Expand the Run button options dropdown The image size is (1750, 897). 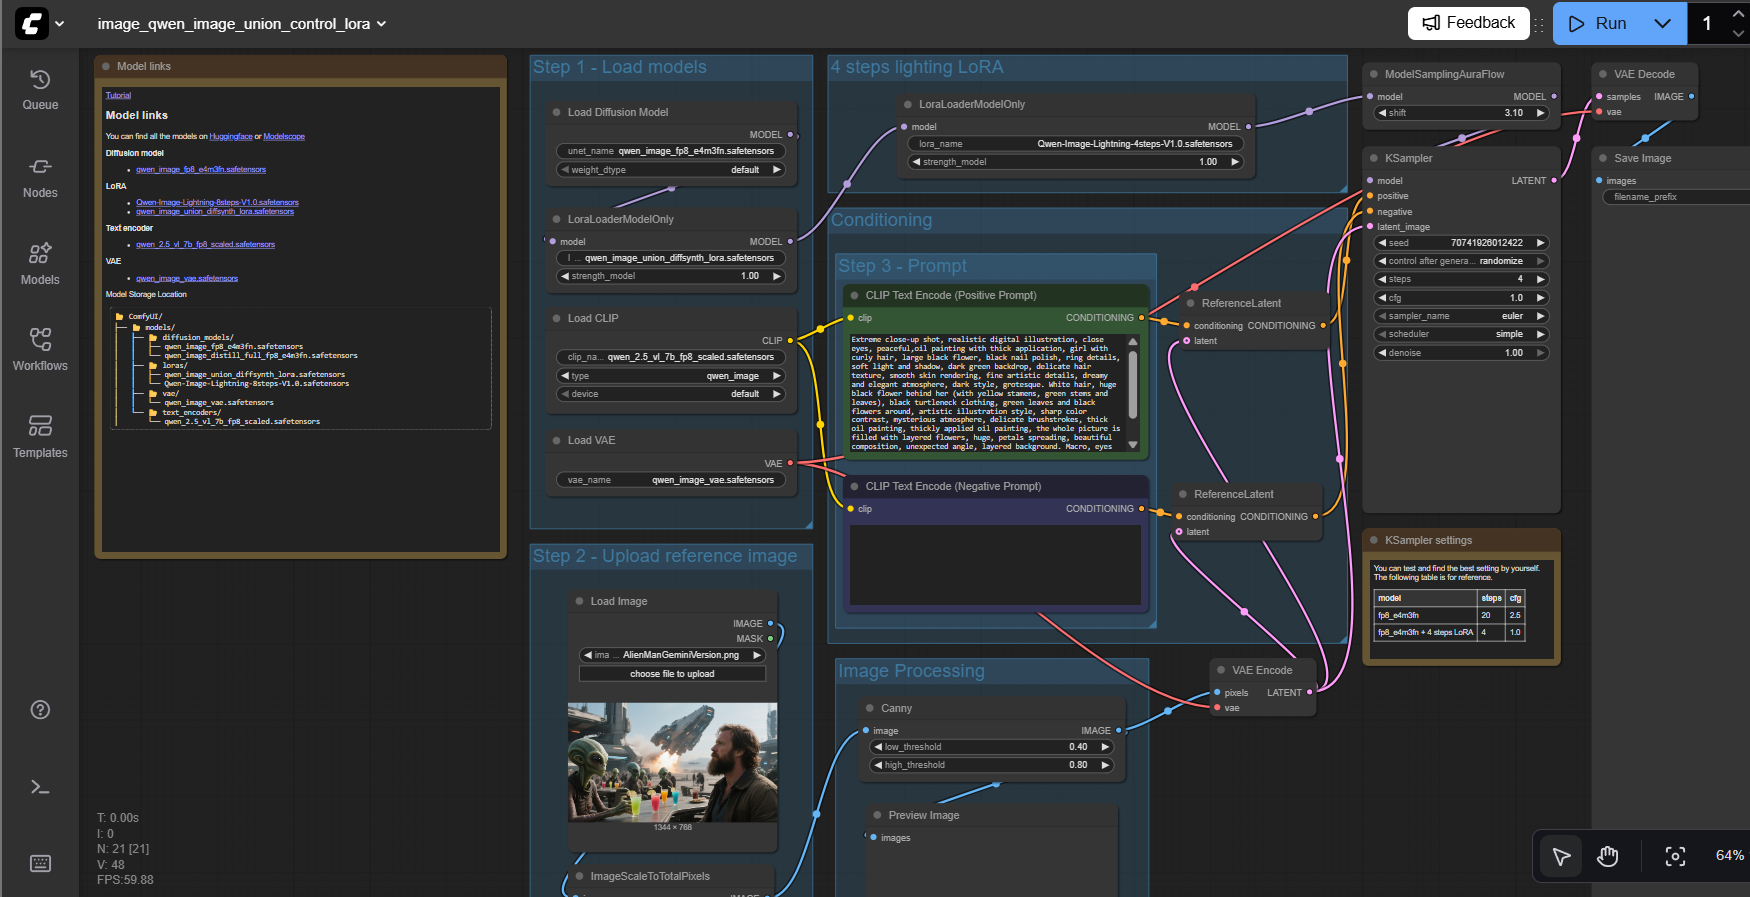1662,23
